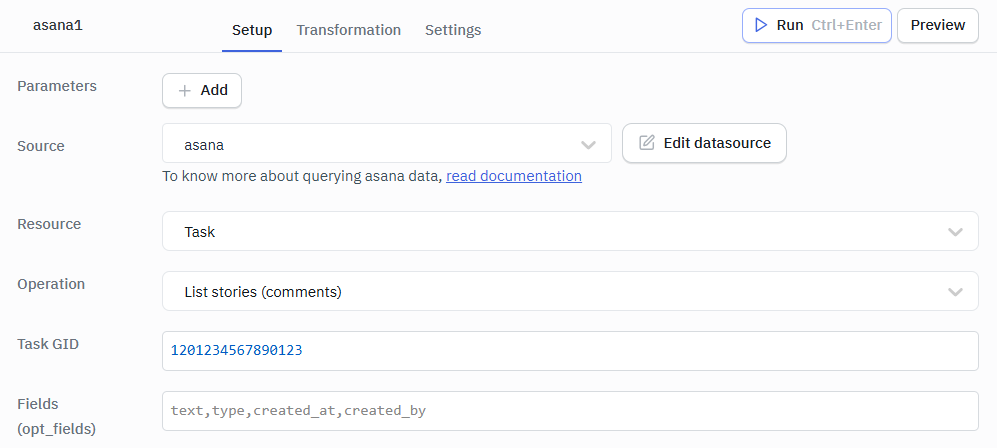Click the Task GID input field
The image size is (997, 448).
(570, 351)
